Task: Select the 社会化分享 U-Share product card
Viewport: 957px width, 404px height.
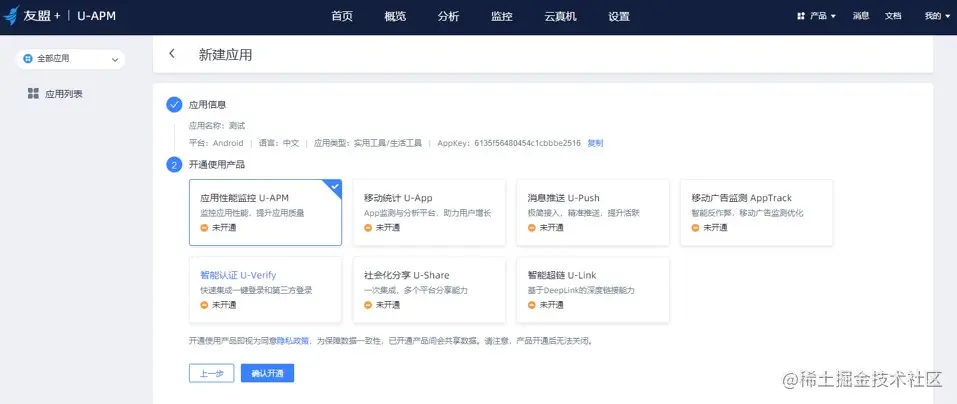Action: tap(429, 290)
